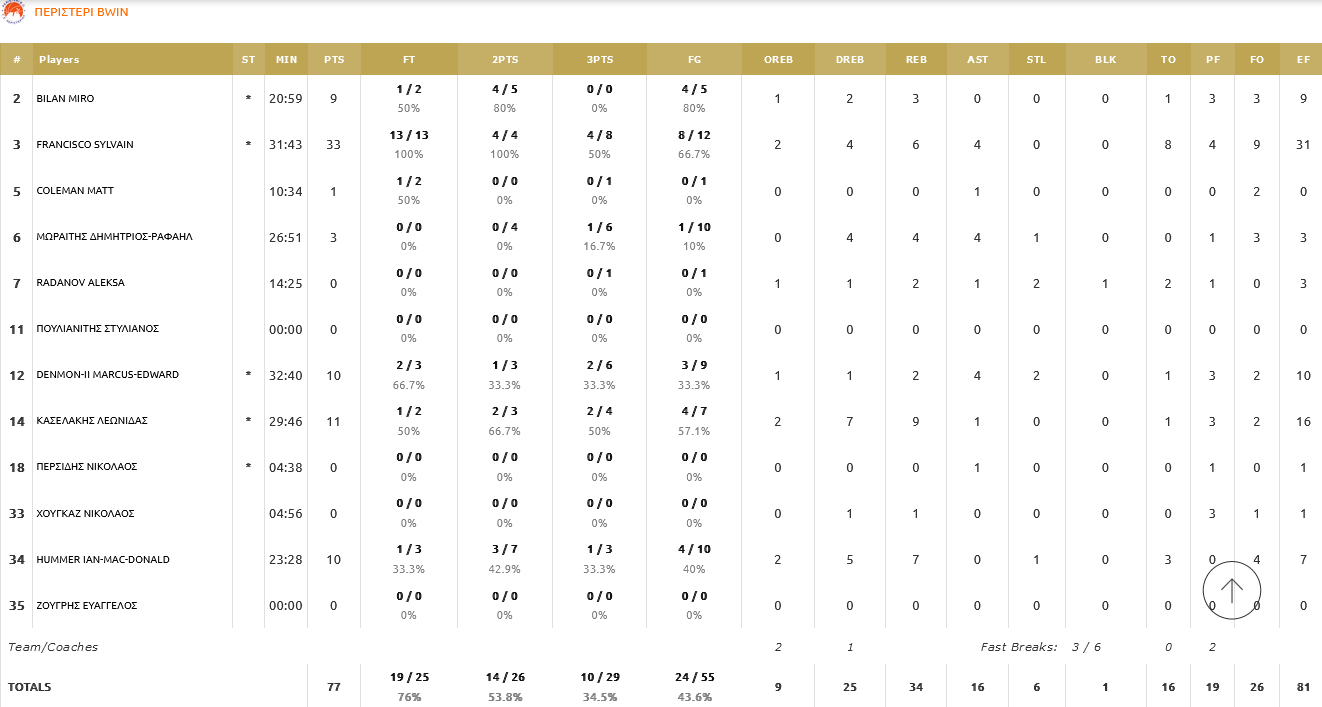Click the MIN column header

[286, 60]
